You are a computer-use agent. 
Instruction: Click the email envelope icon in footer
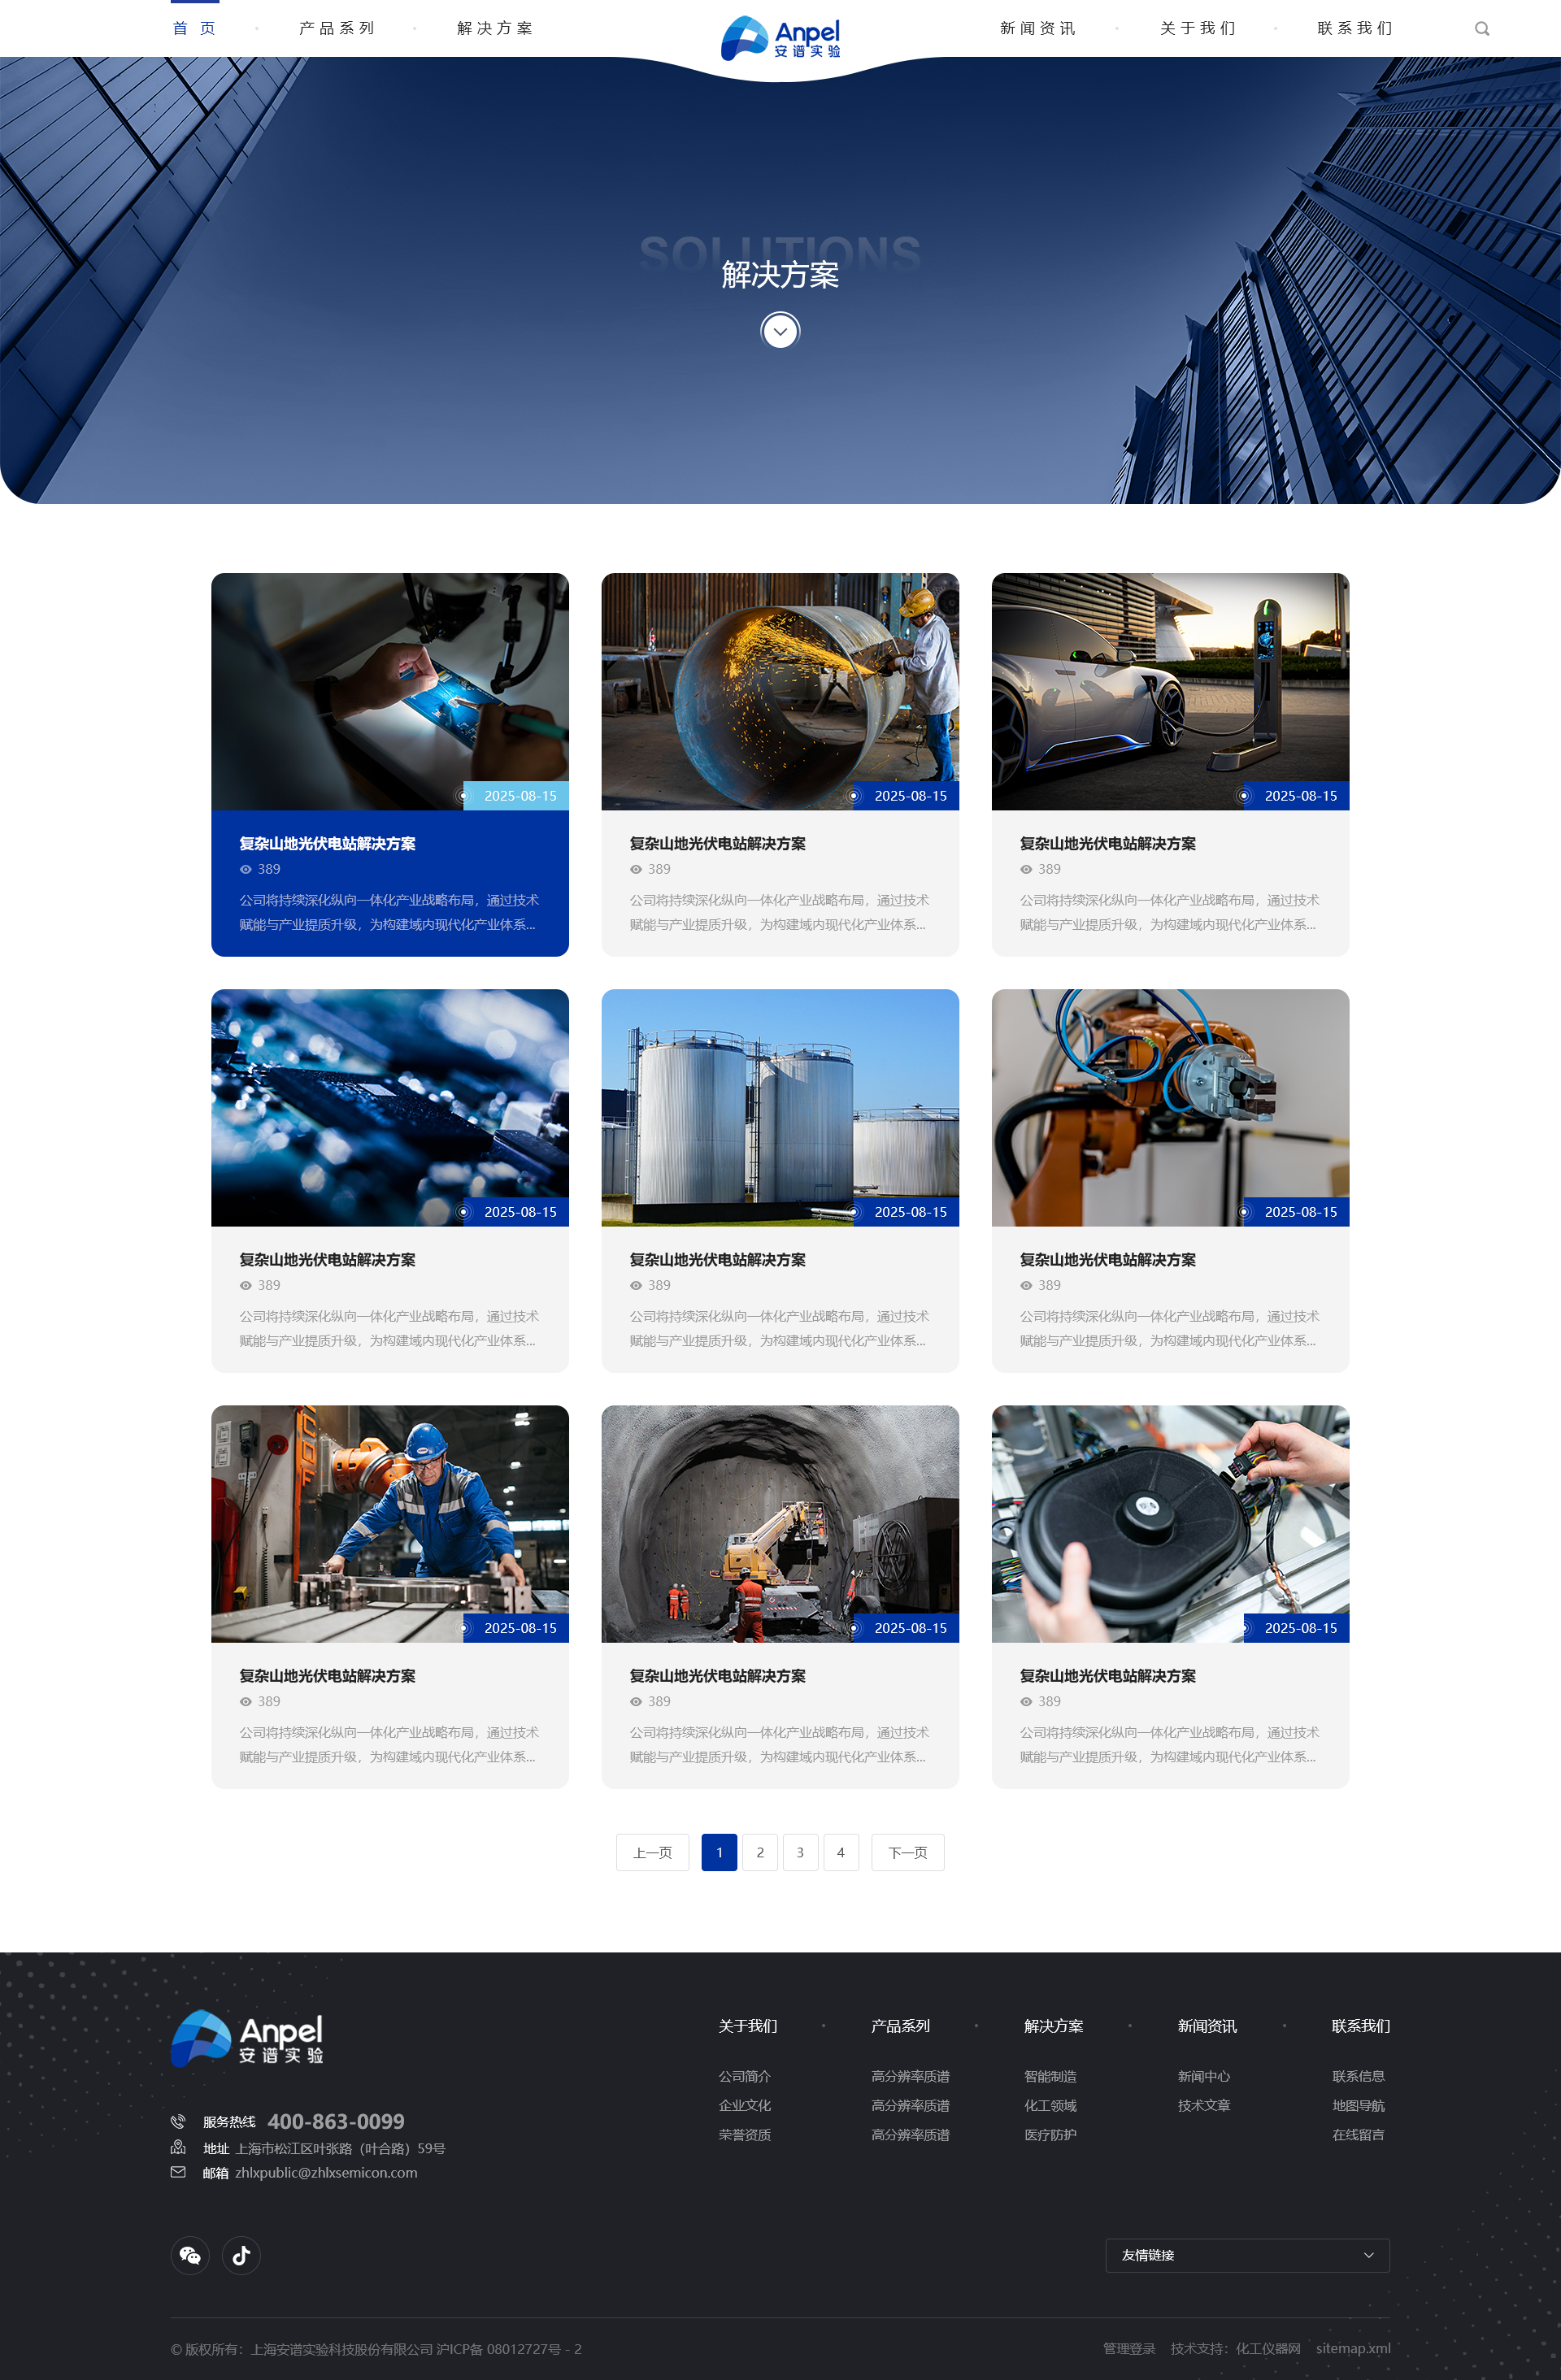tap(178, 2172)
